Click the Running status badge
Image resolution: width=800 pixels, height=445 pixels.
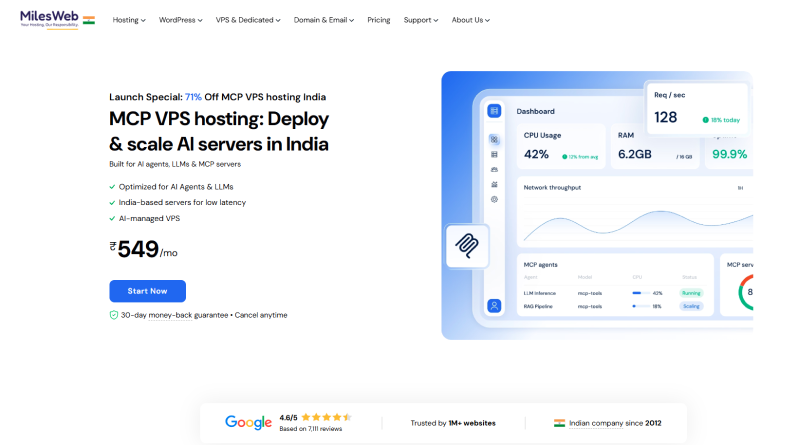[x=691, y=293]
